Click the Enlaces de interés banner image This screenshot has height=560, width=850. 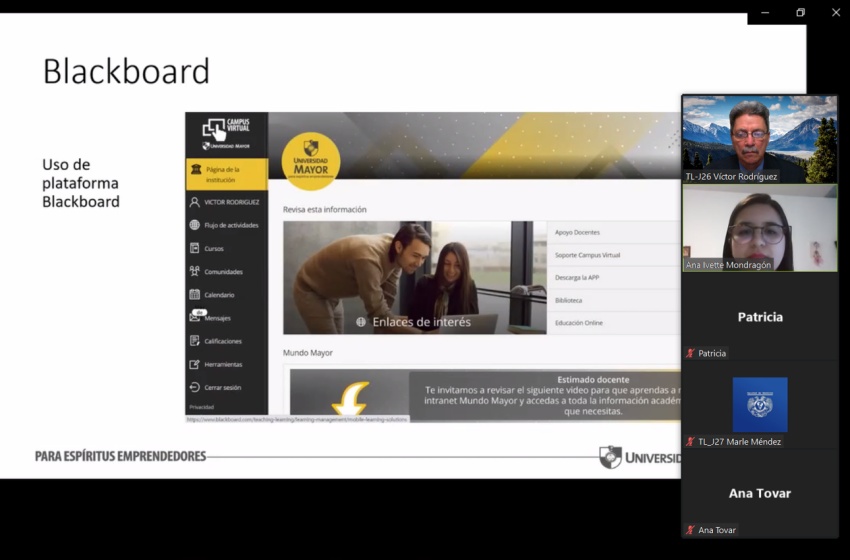click(415, 277)
